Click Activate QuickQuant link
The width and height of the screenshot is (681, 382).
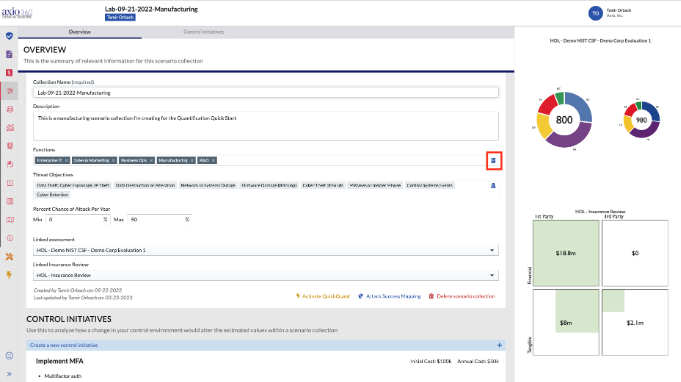[x=323, y=296]
